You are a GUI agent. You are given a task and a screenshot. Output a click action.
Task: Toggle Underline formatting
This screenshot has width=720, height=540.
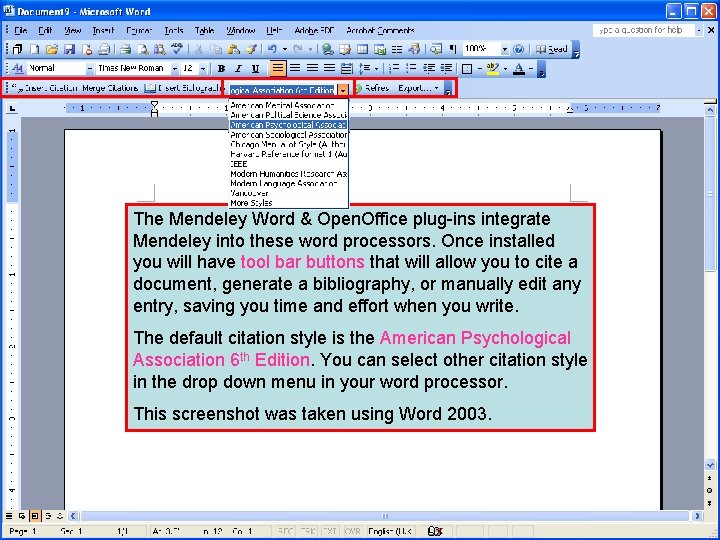pyautogui.click(x=255, y=68)
